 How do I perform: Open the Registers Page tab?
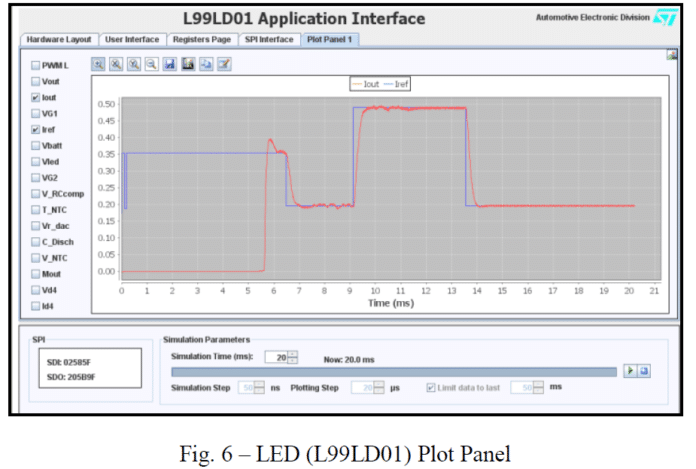pos(202,39)
